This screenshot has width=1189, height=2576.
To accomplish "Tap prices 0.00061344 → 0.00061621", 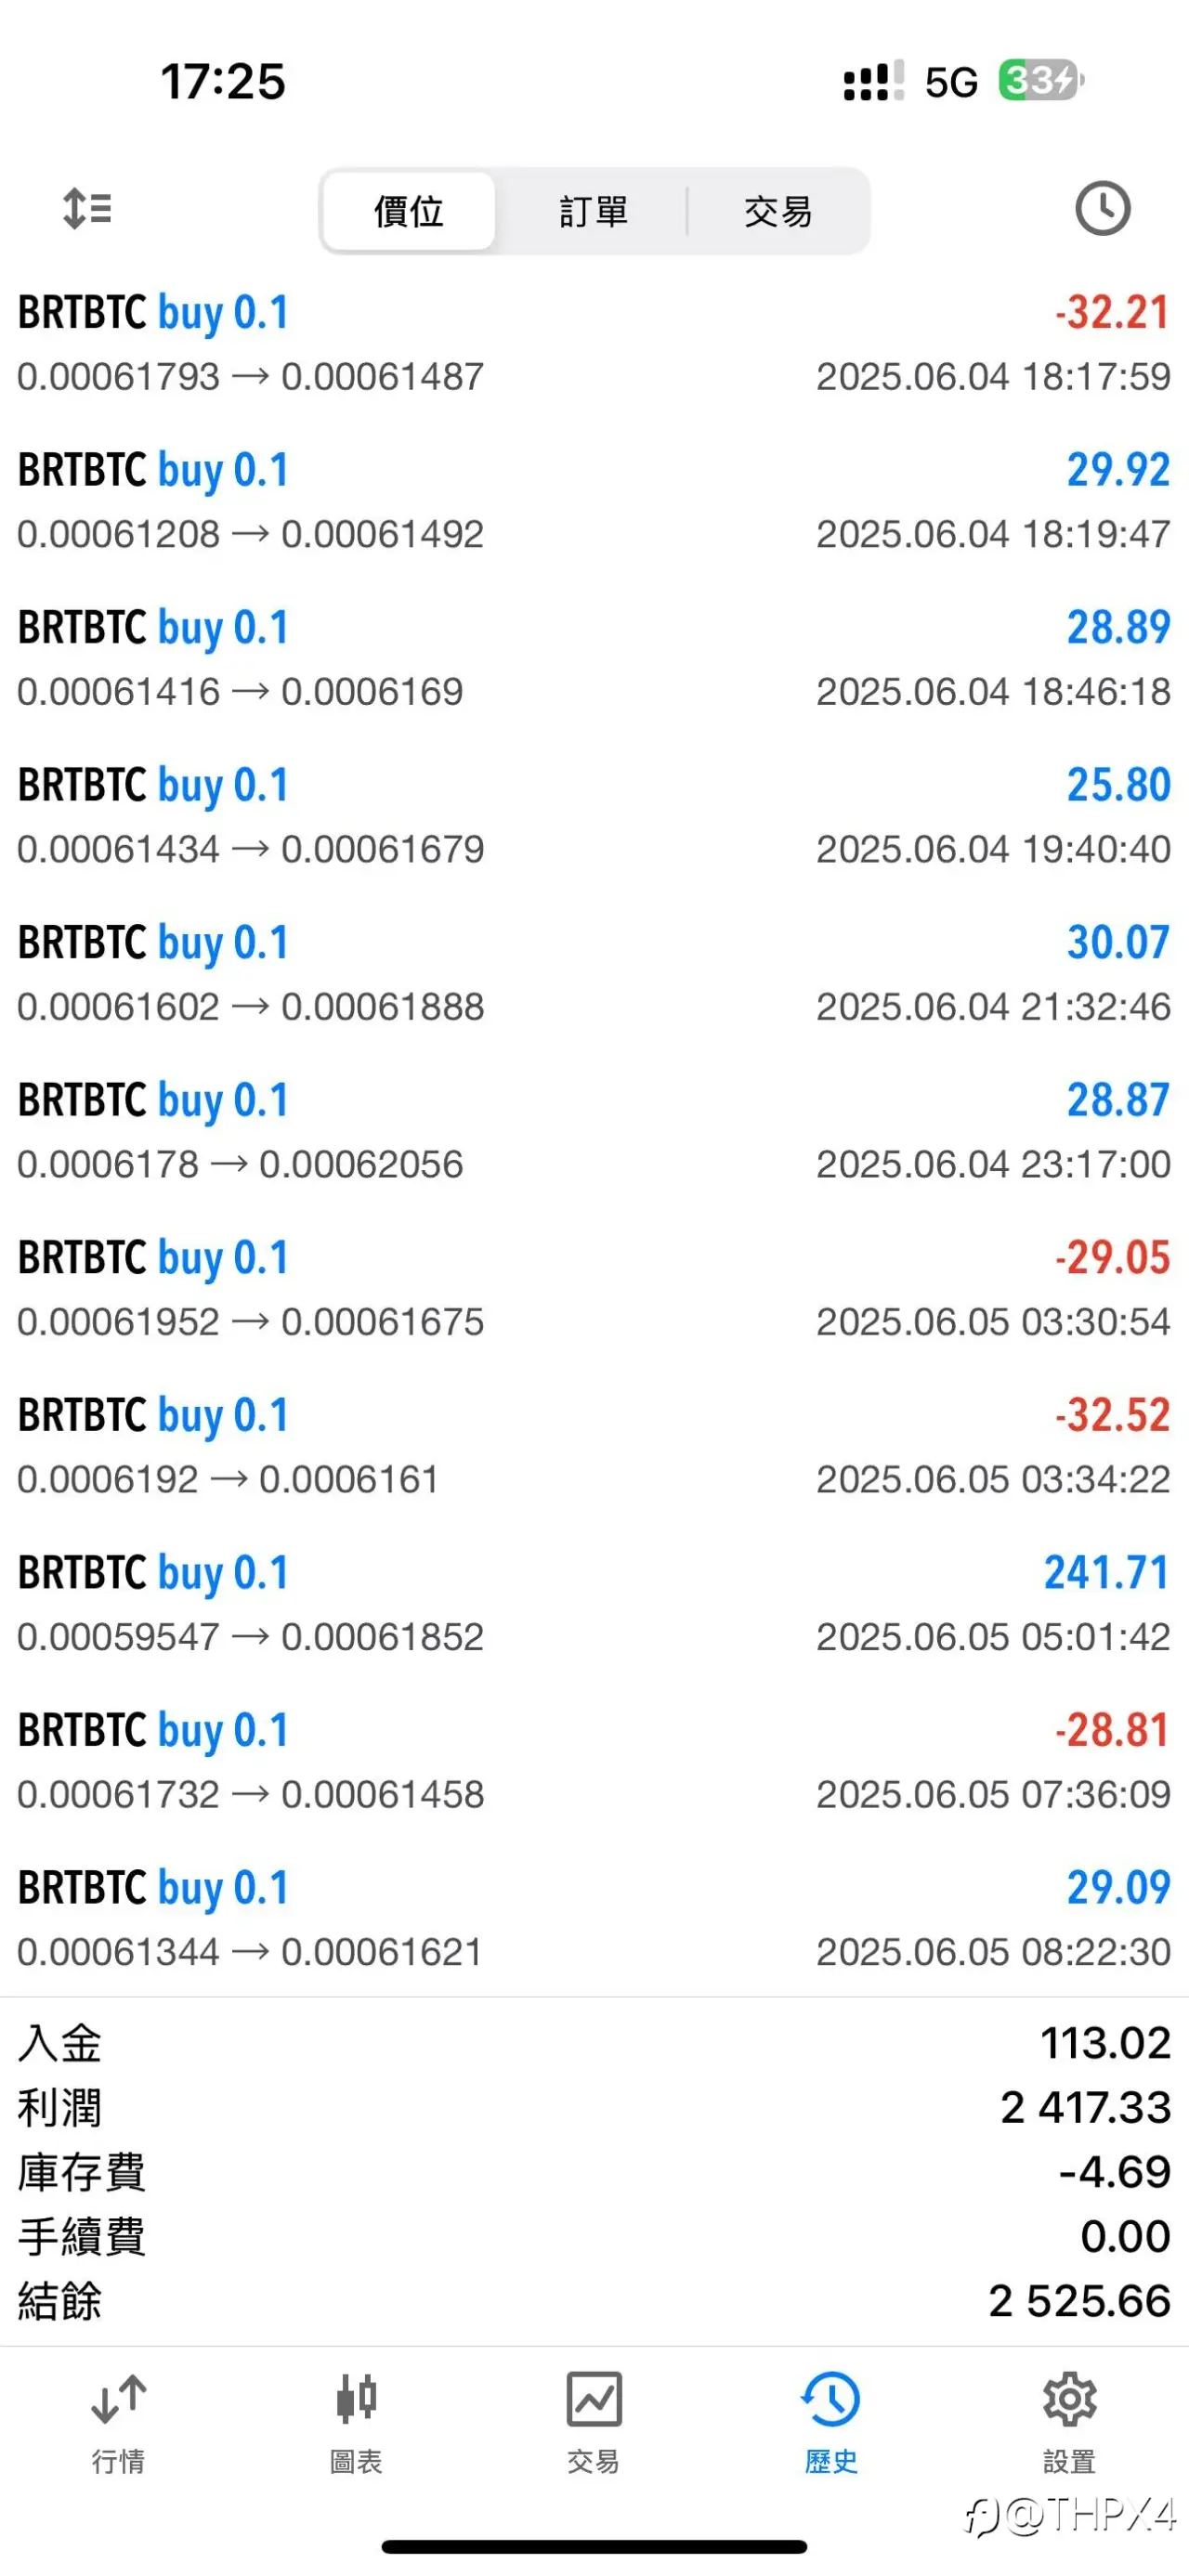I will 251,1952.
